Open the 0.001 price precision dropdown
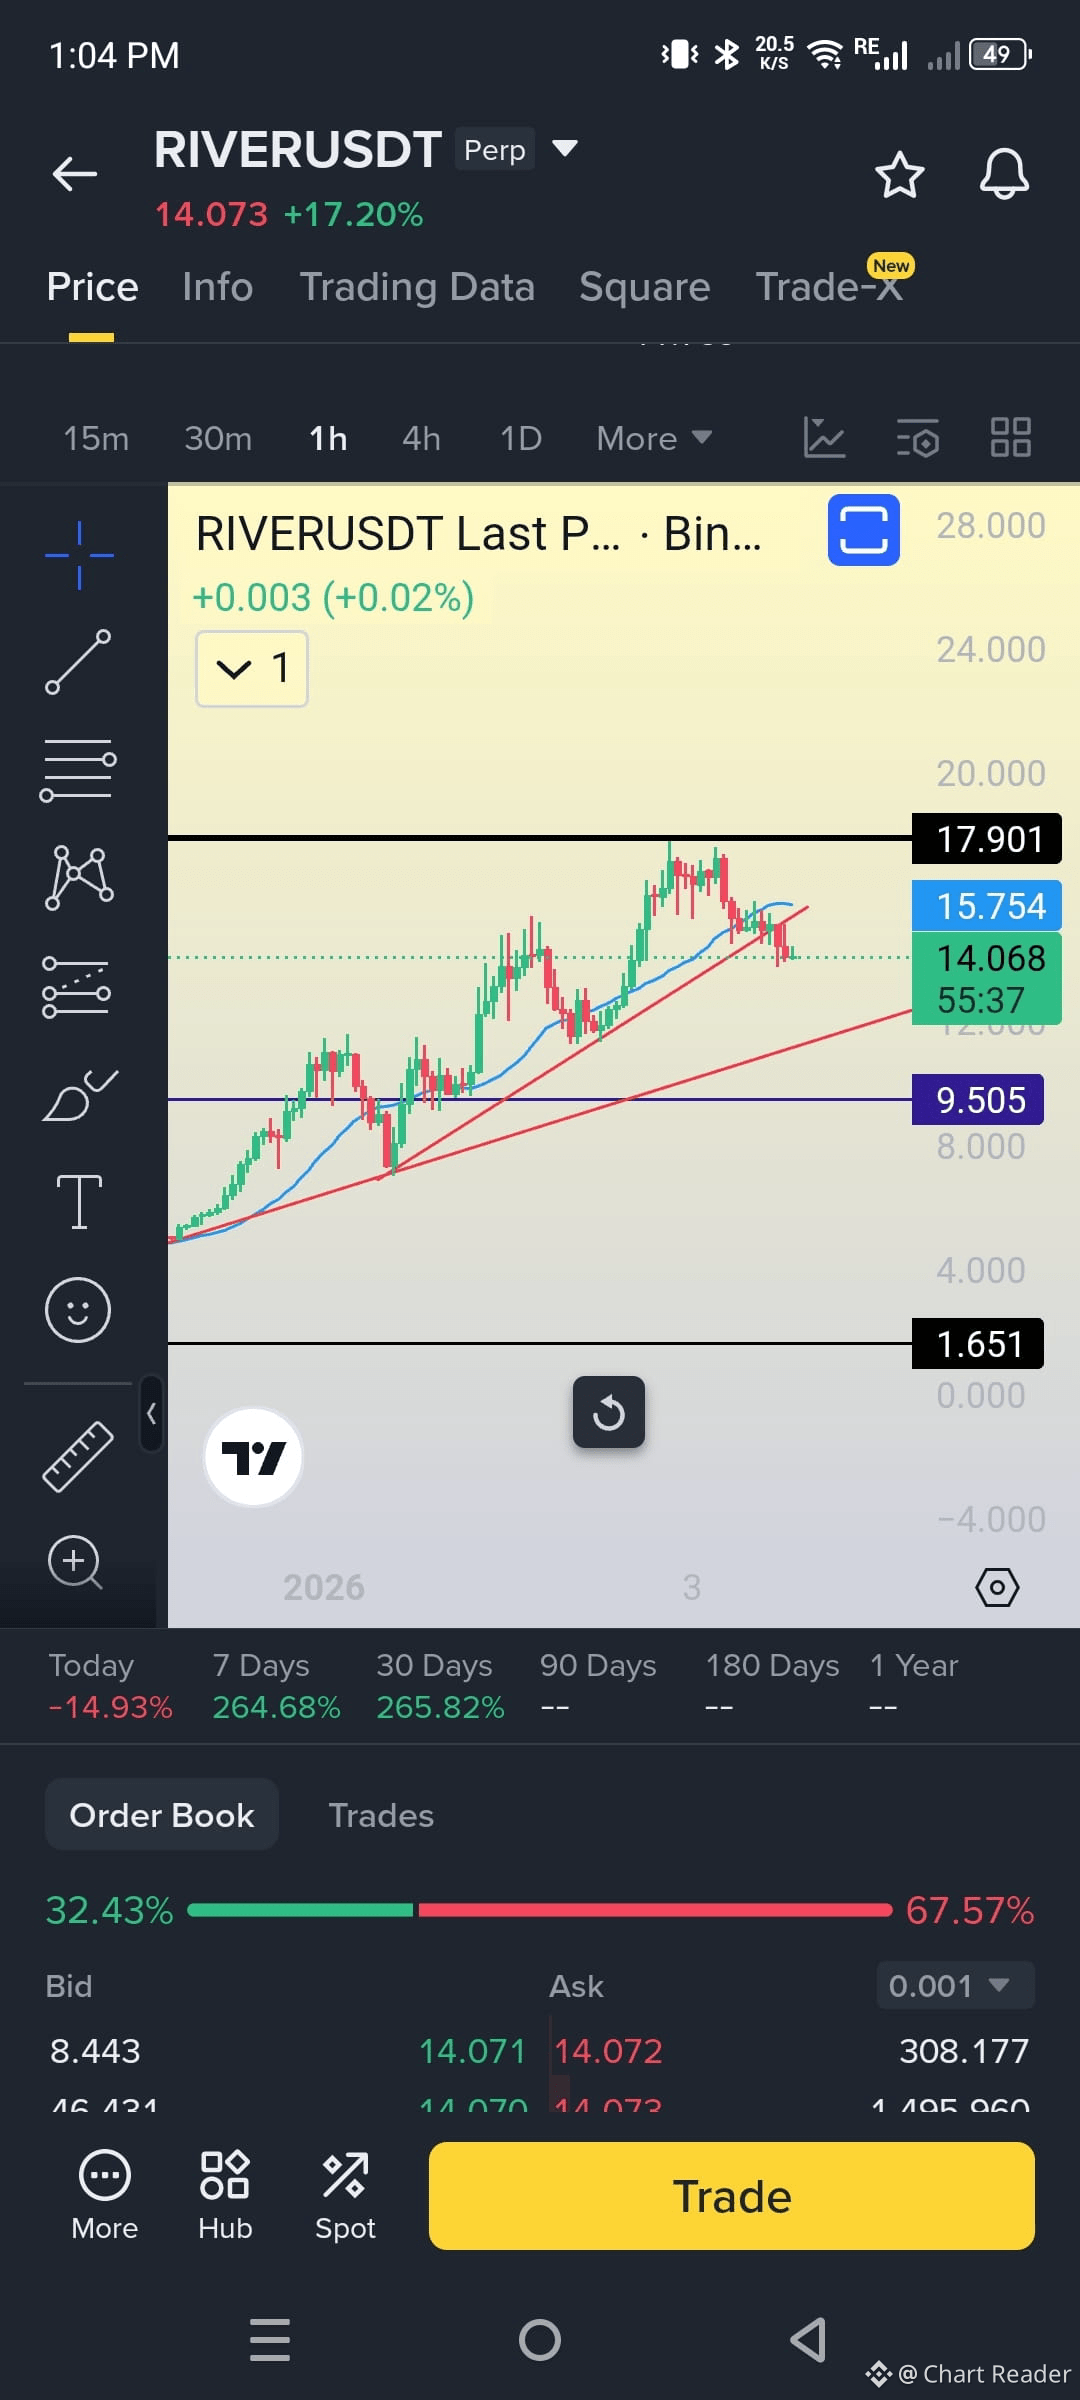This screenshot has height=2400, width=1080. (x=955, y=1985)
